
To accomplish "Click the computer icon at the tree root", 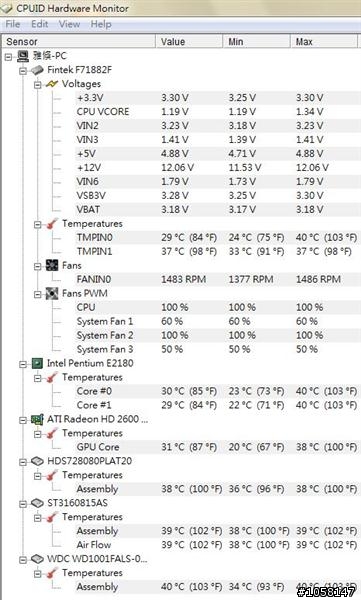I will [x=23, y=56].
